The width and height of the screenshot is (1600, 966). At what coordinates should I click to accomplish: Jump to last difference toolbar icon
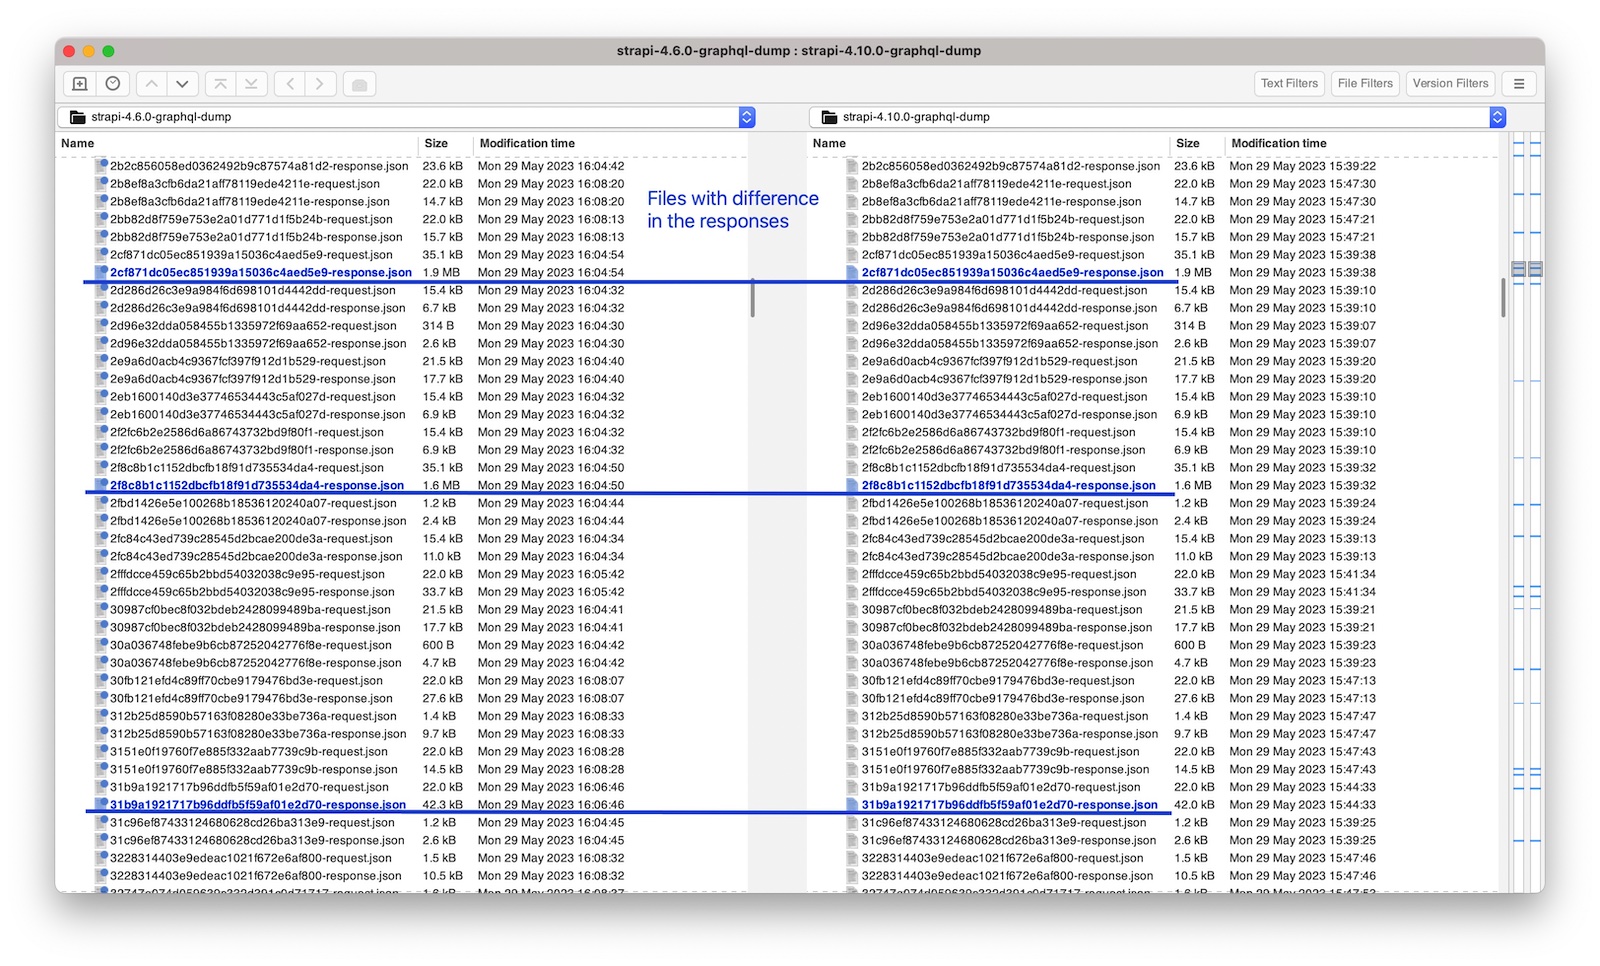tap(251, 84)
